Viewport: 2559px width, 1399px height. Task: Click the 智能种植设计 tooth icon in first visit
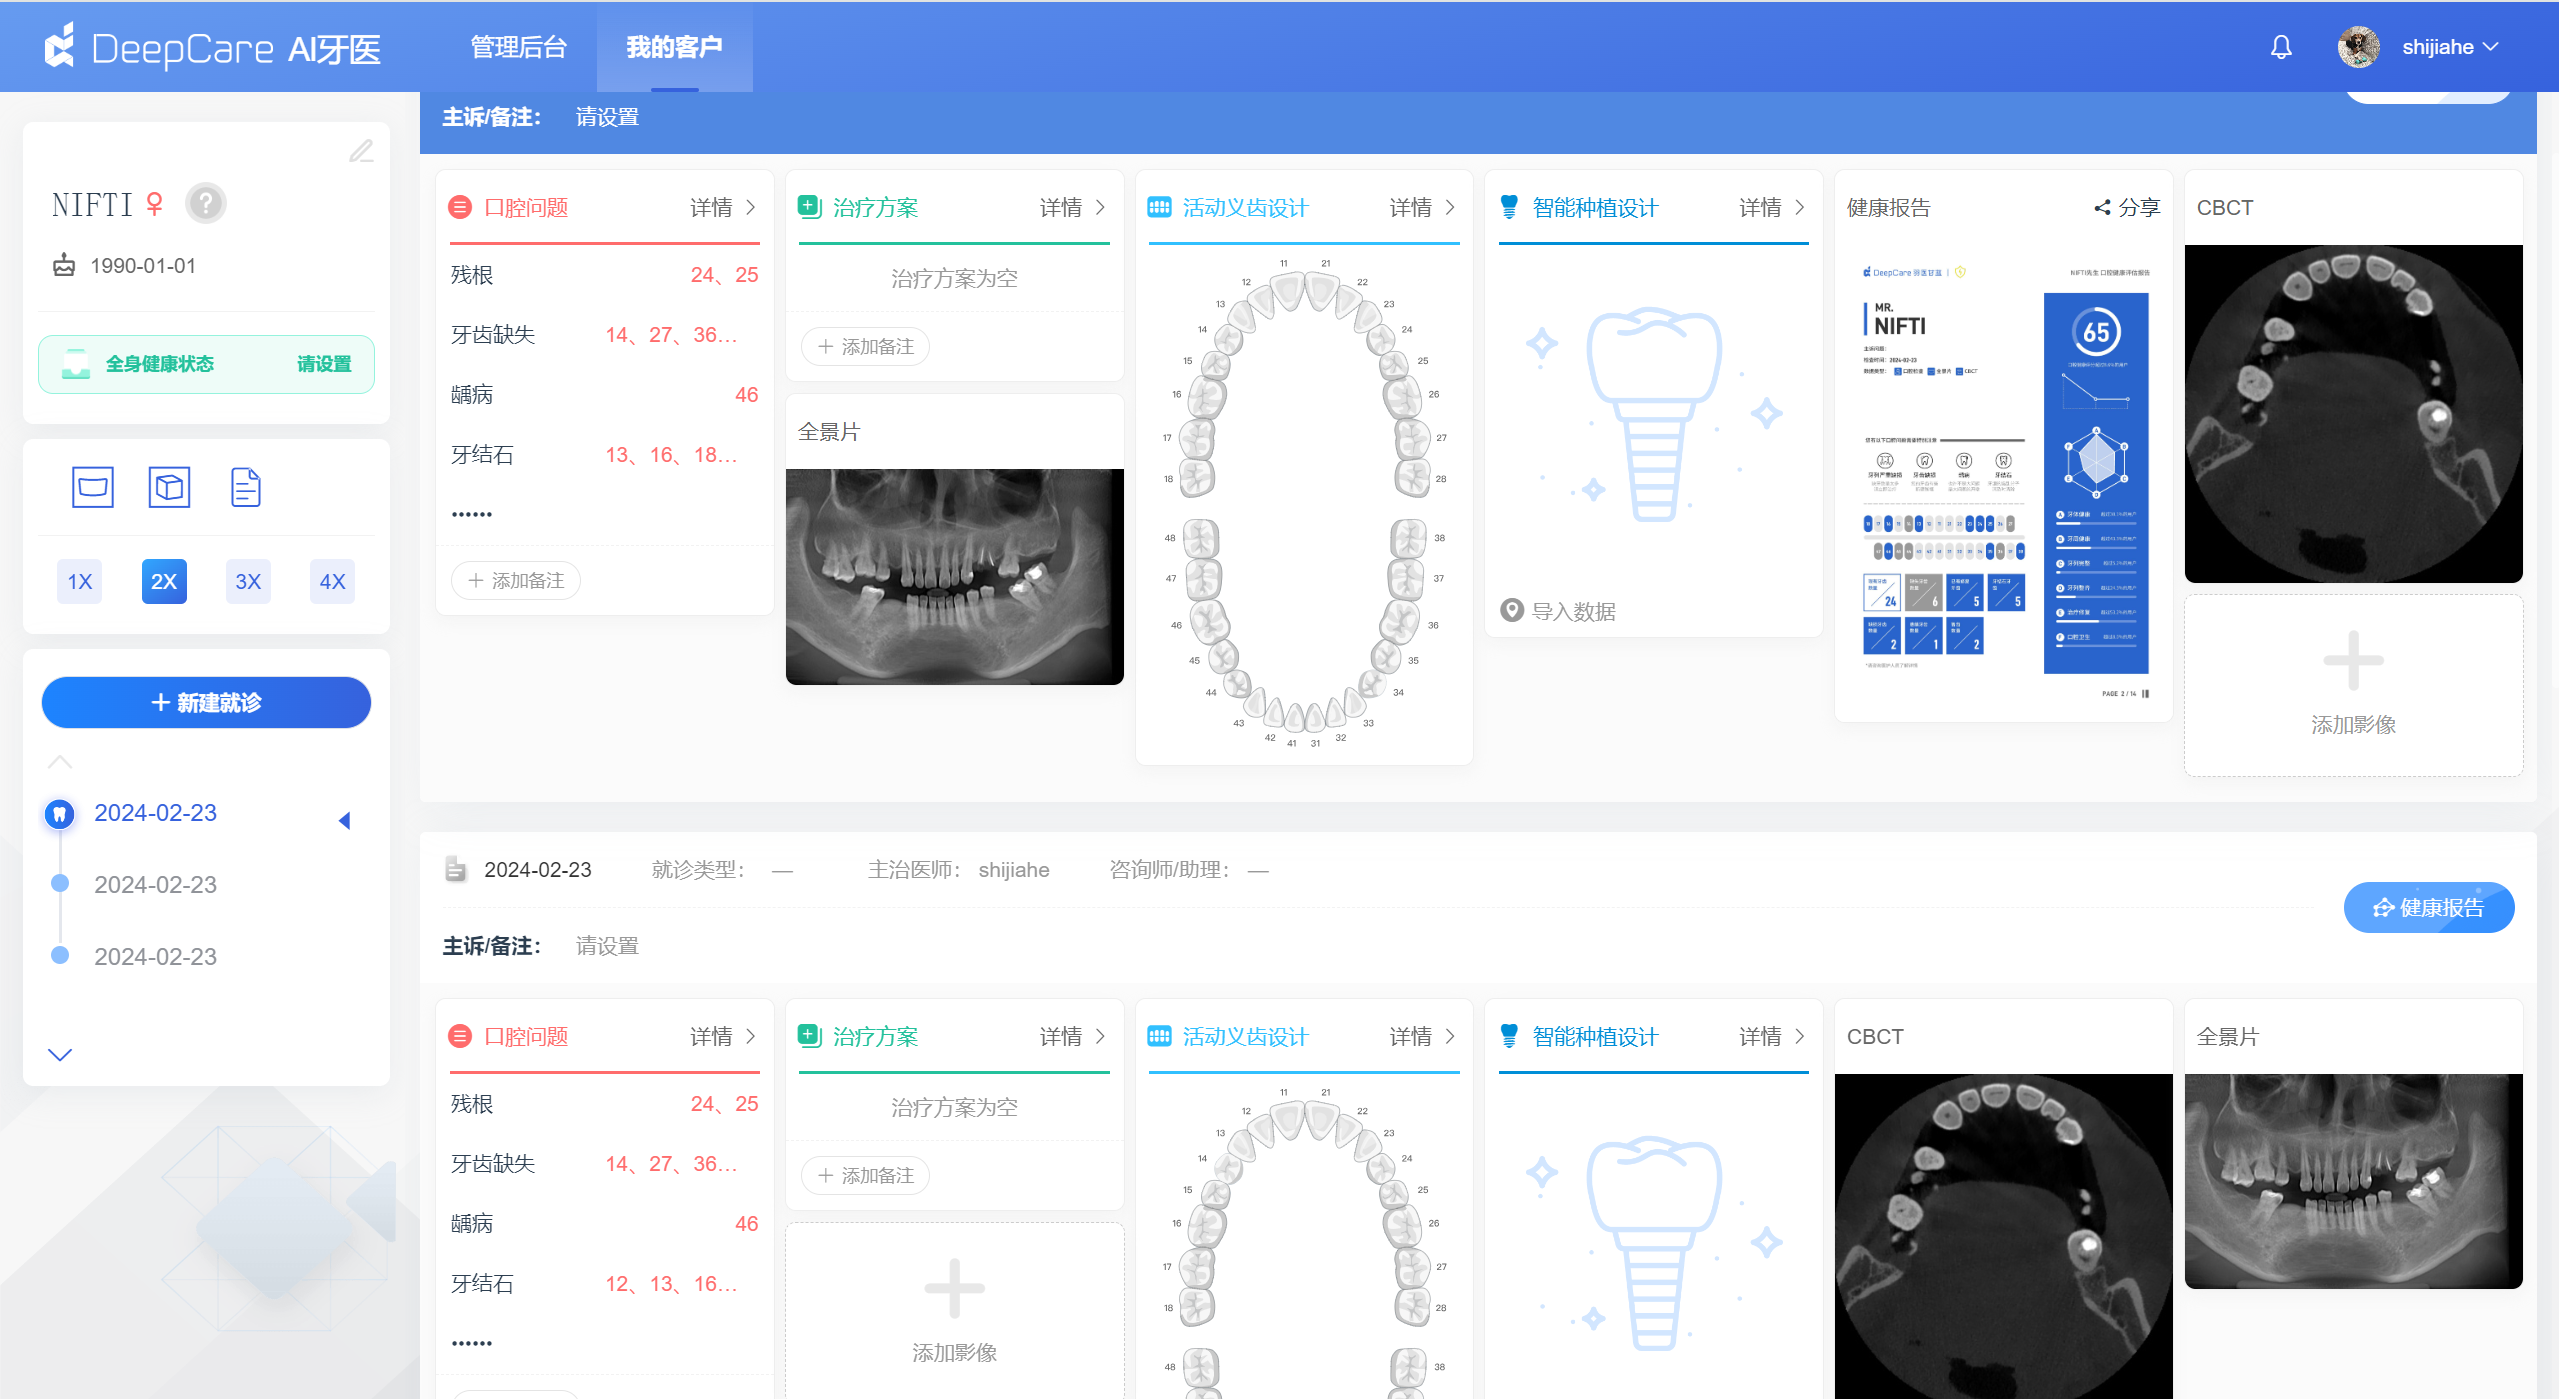click(1509, 207)
